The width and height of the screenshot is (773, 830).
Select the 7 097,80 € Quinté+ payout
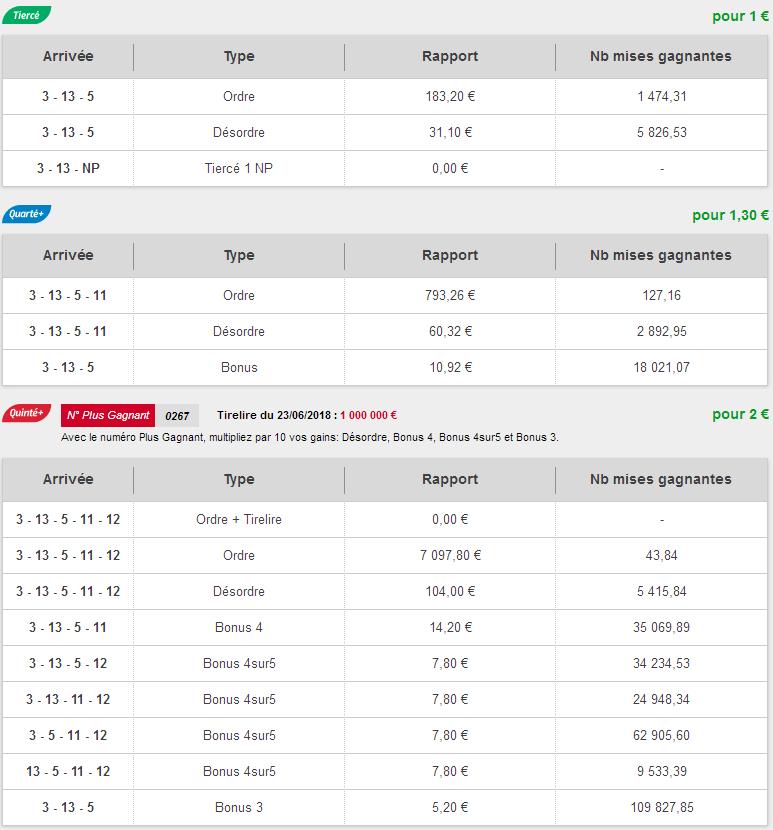[x=450, y=555]
